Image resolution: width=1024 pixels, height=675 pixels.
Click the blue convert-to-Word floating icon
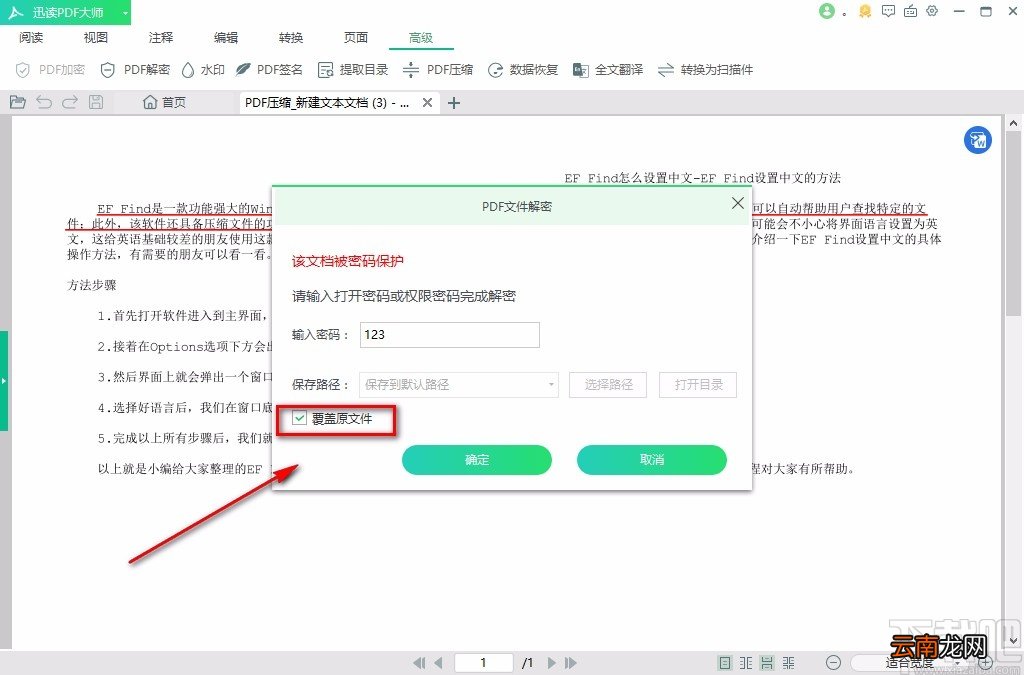978,140
